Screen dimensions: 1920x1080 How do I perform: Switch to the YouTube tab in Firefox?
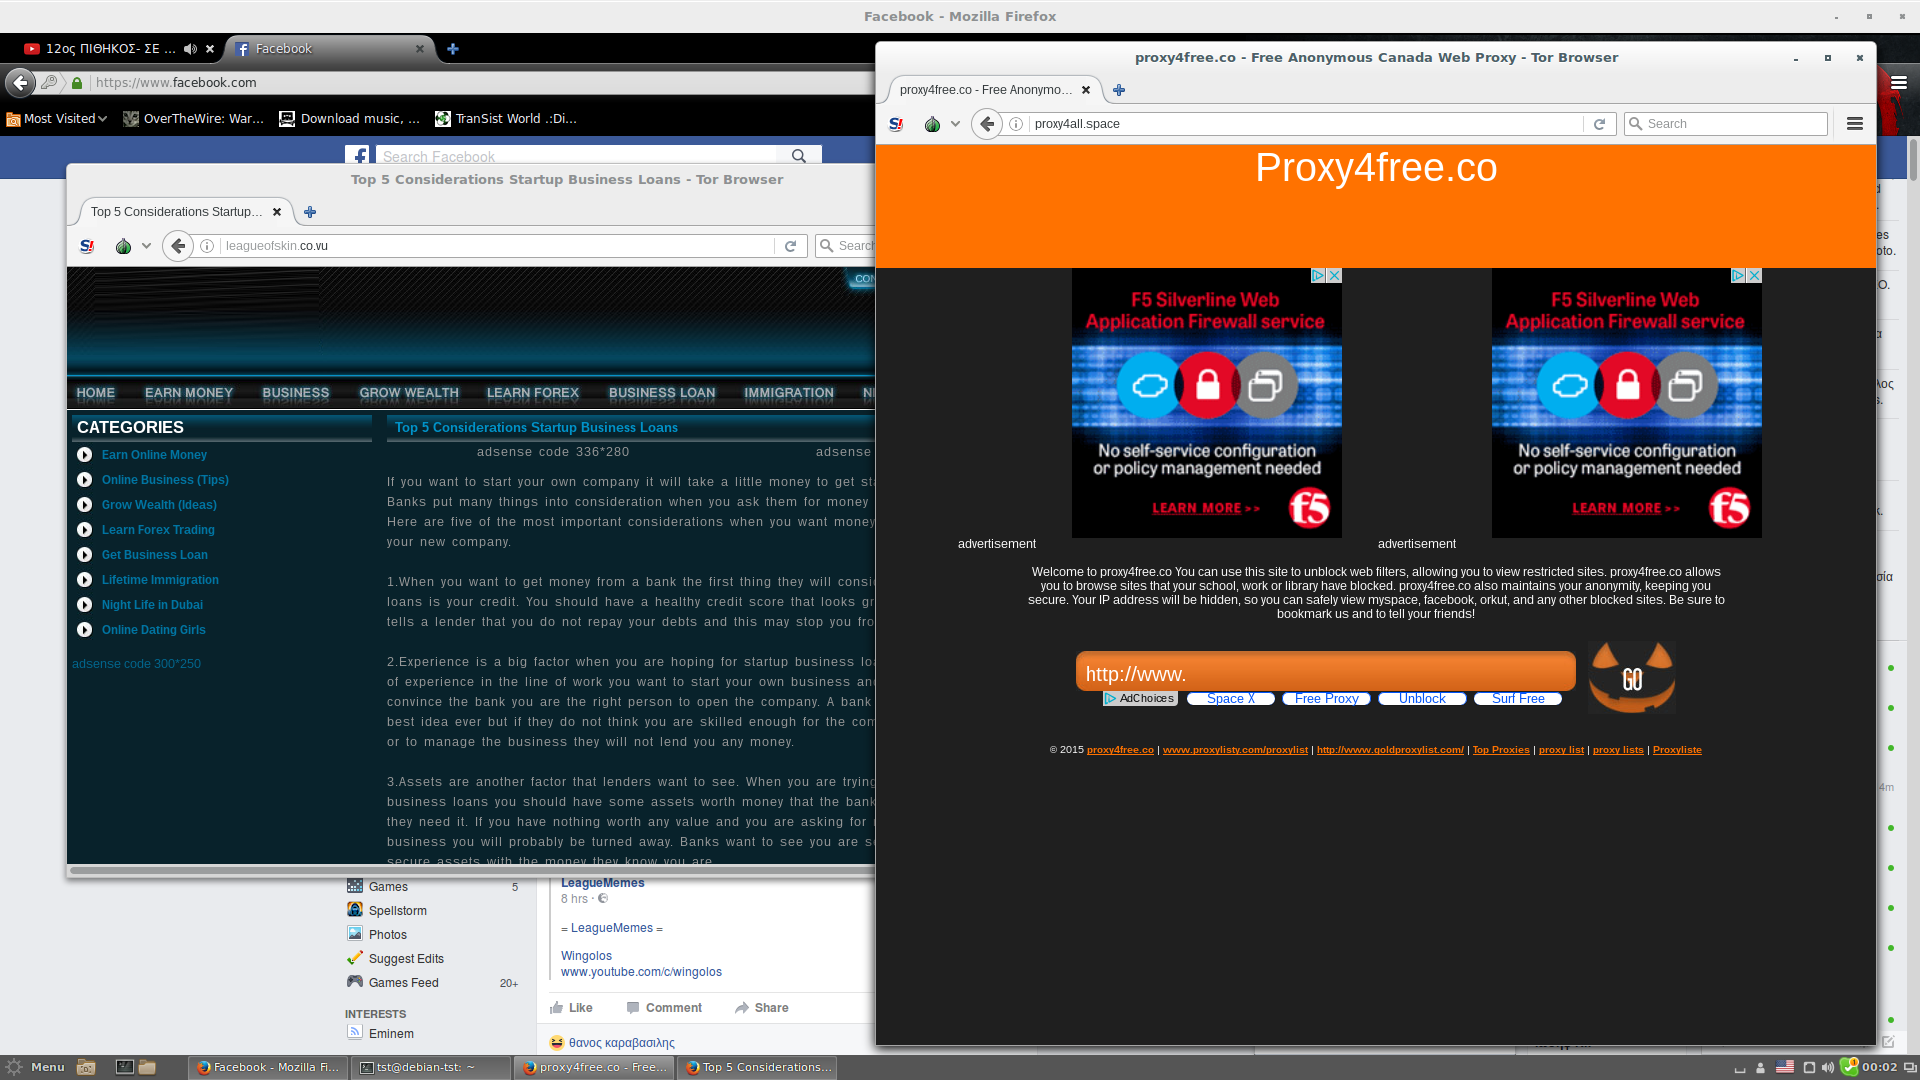[110, 49]
